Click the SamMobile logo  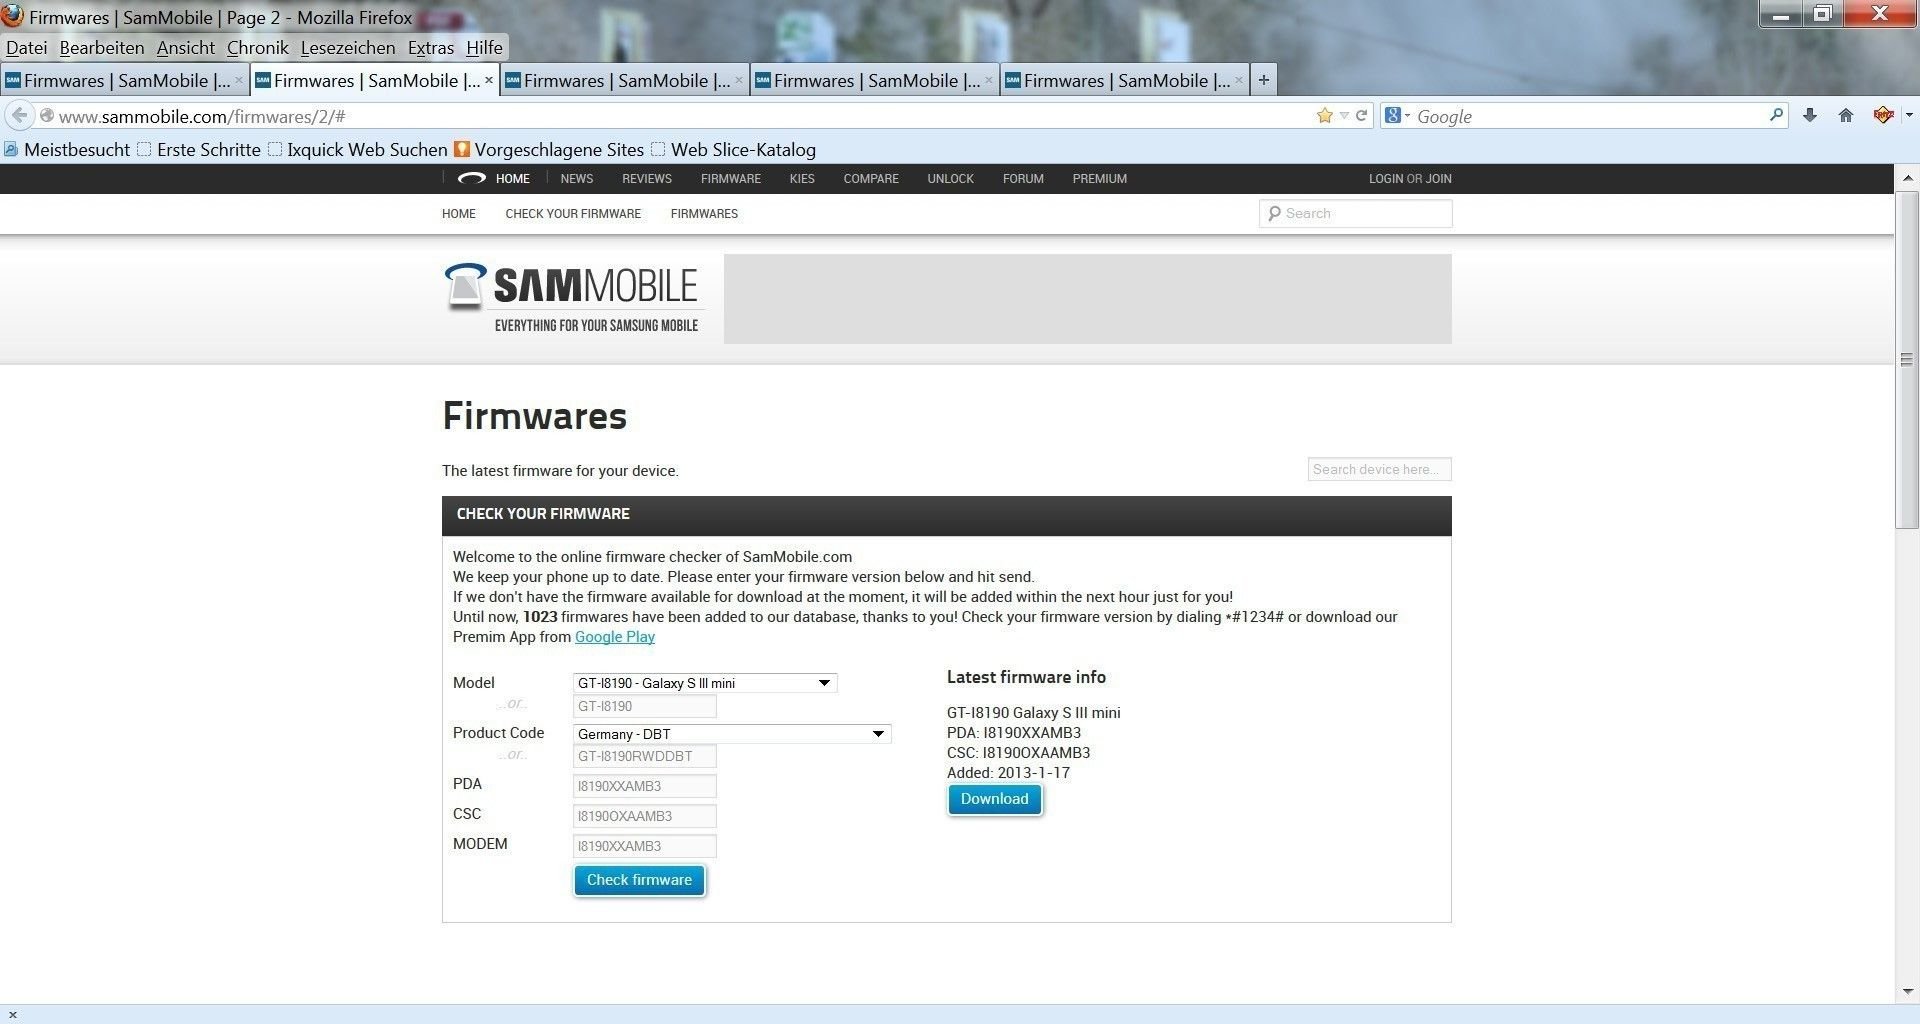click(x=571, y=298)
